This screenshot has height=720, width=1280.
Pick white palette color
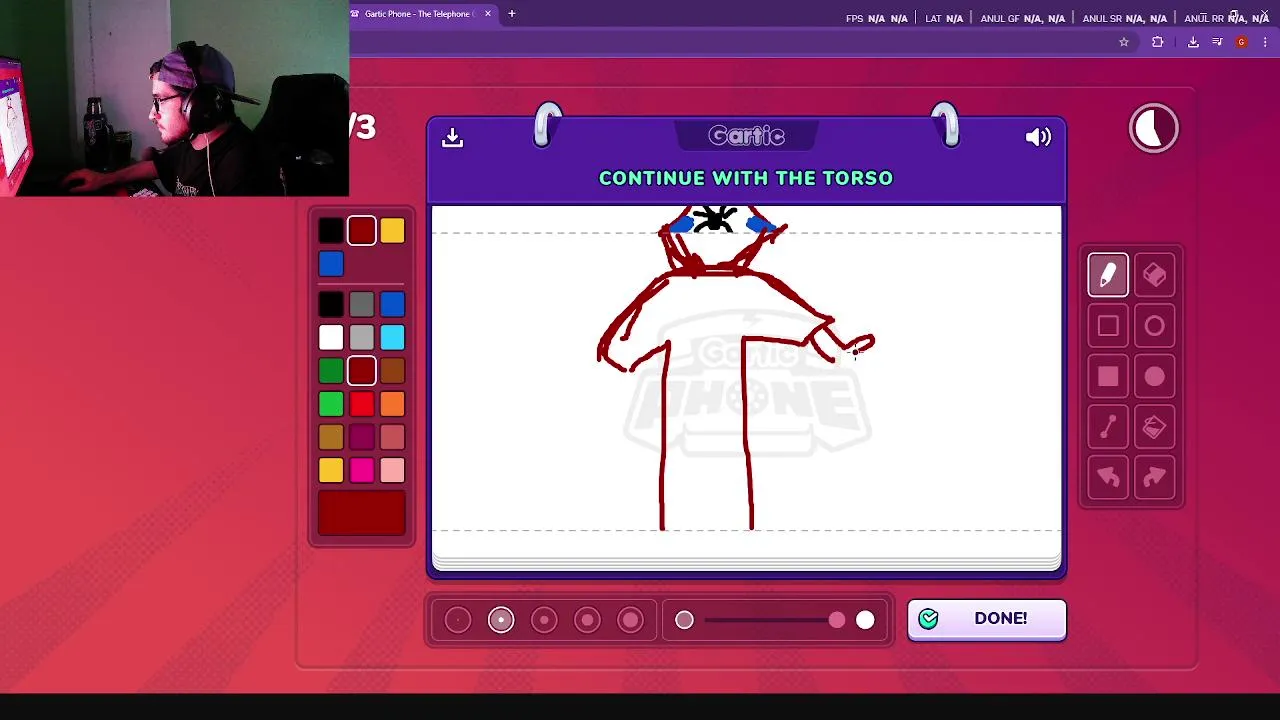(331, 338)
